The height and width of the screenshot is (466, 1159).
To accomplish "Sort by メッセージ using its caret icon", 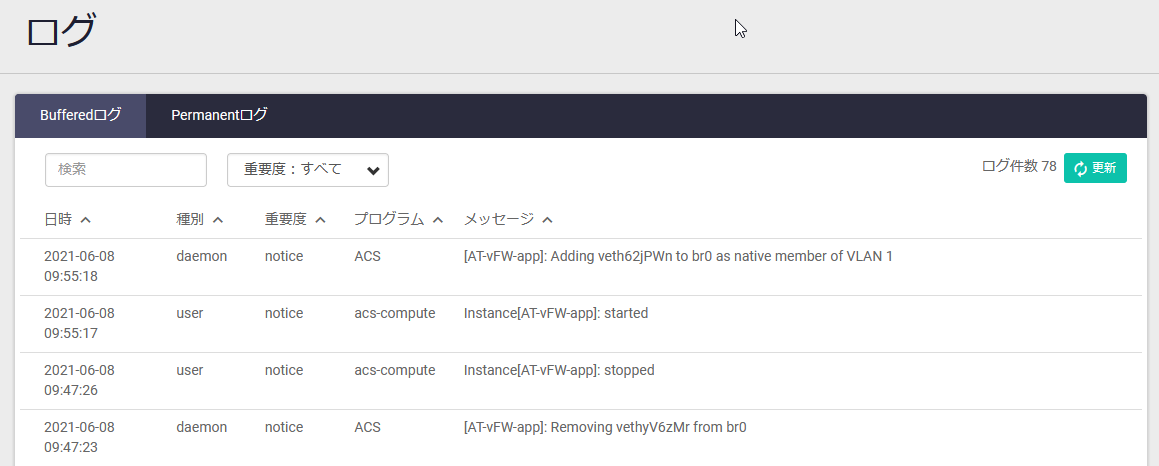I will (547, 220).
